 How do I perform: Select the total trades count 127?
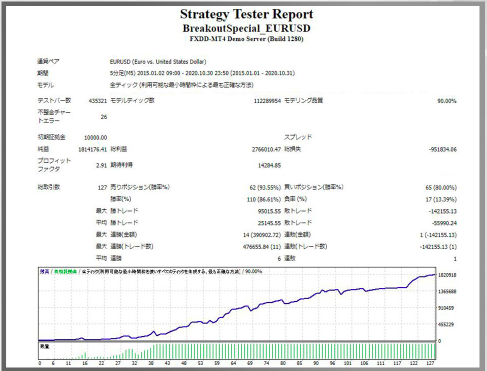[102, 187]
